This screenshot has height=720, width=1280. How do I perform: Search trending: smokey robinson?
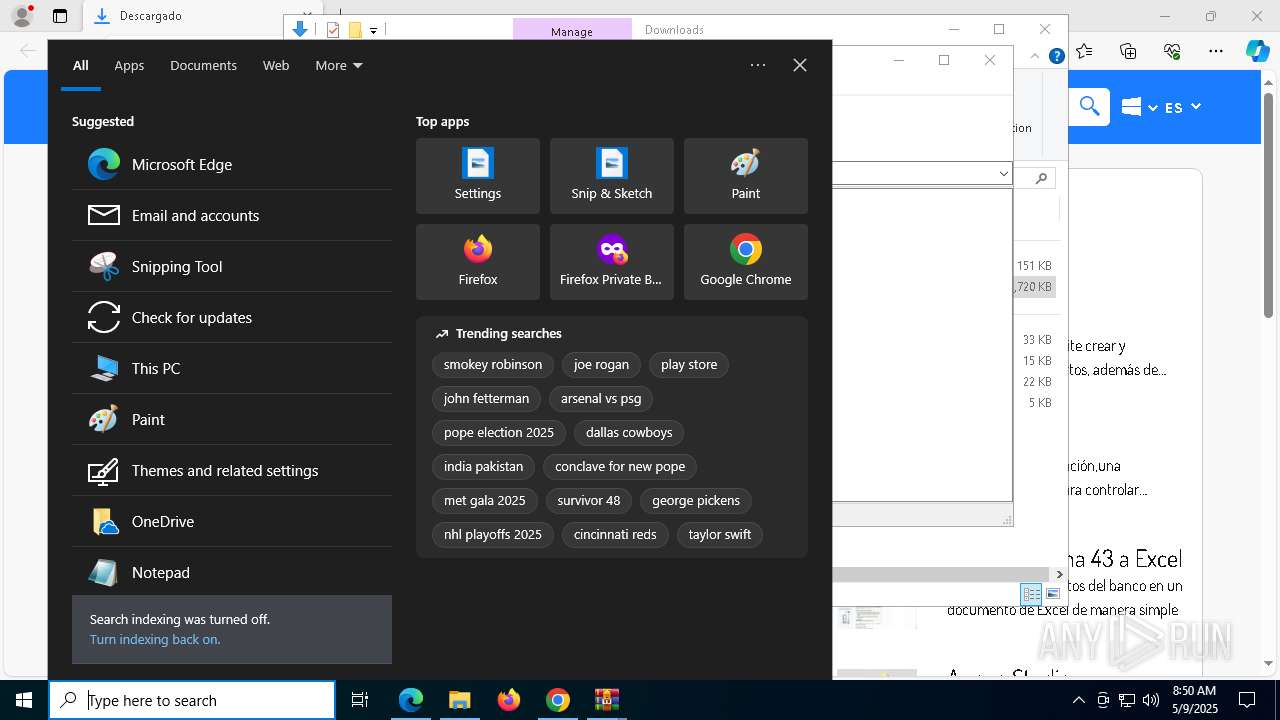(x=493, y=364)
